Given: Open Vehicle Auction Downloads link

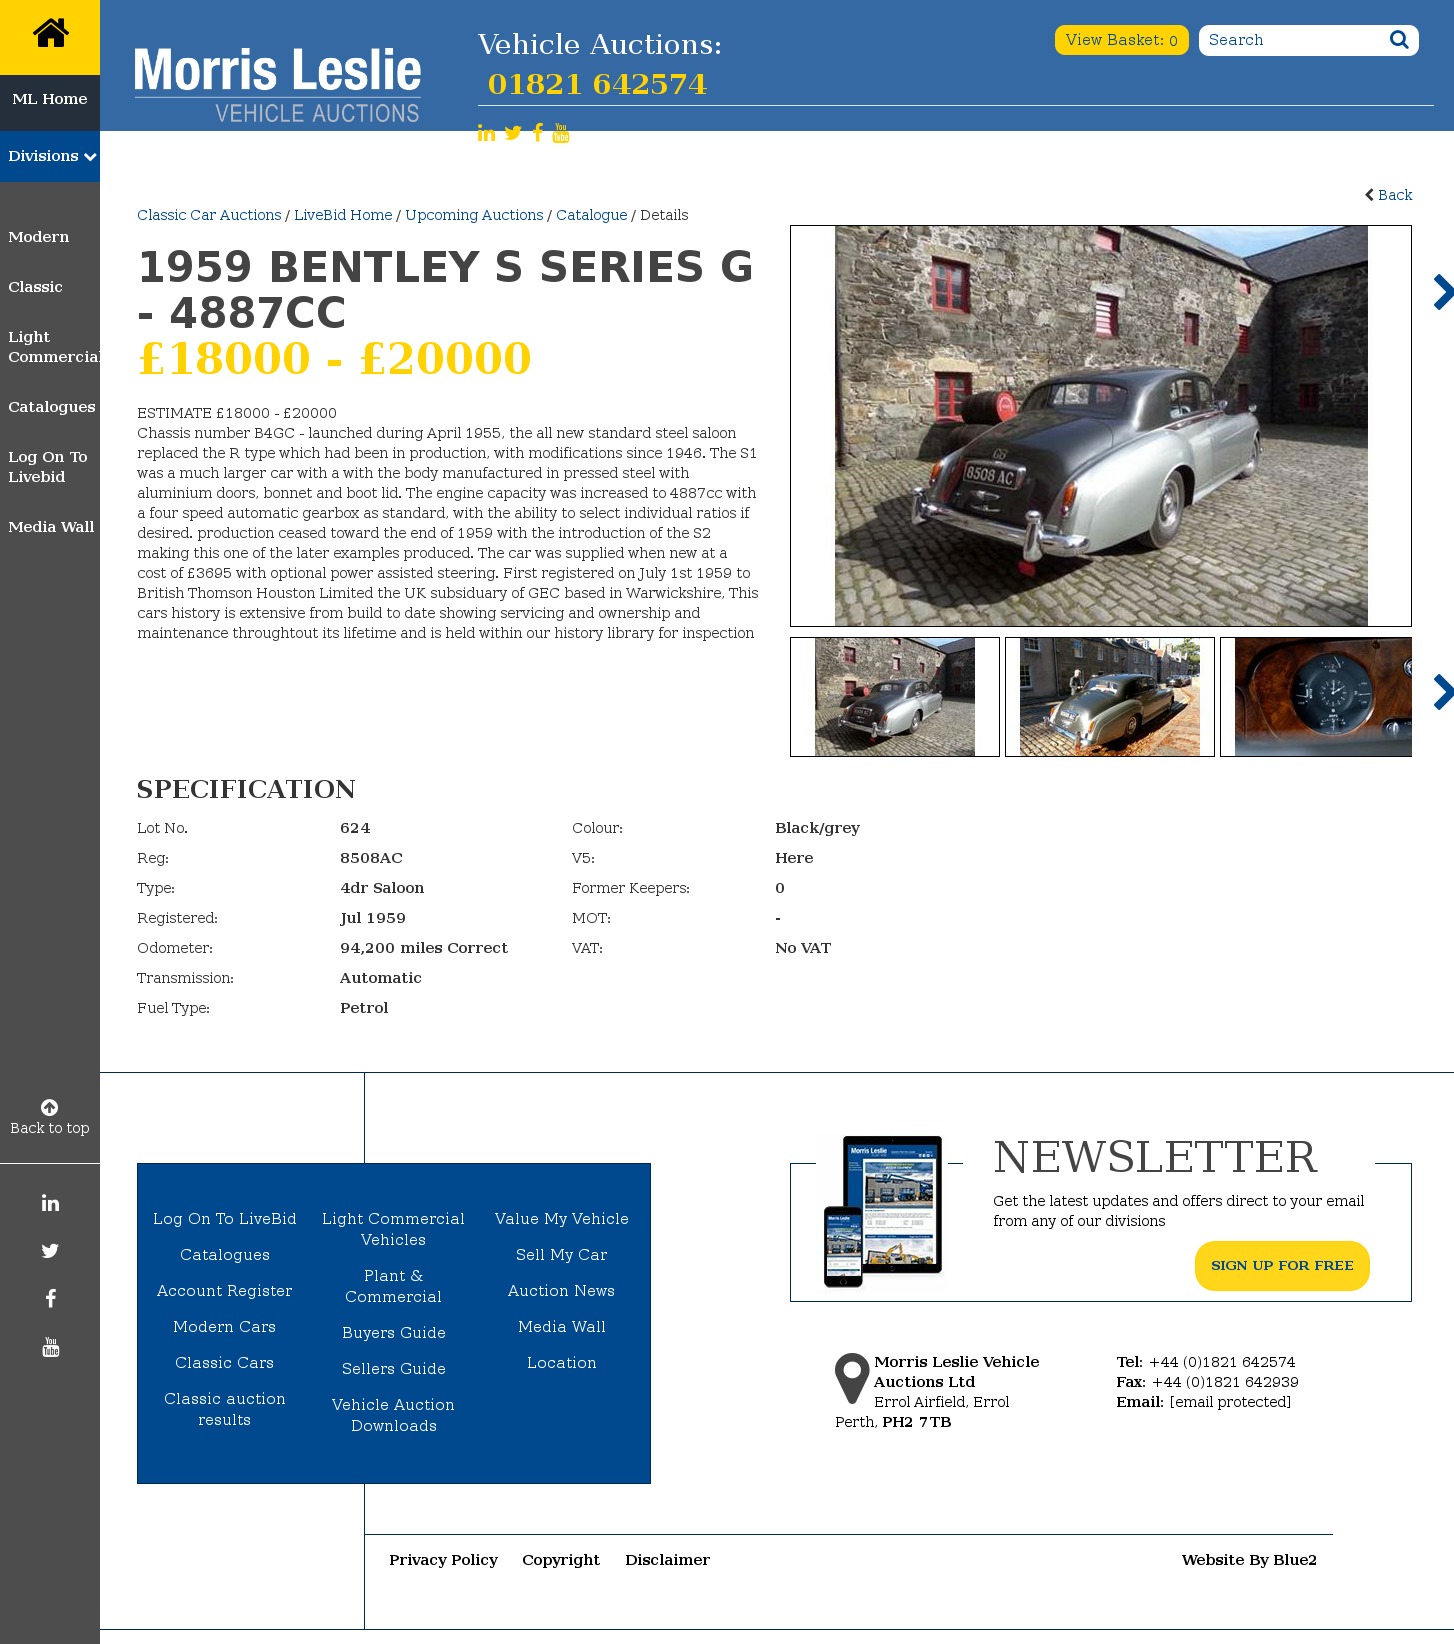Looking at the screenshot, I should pos(394,1415).
